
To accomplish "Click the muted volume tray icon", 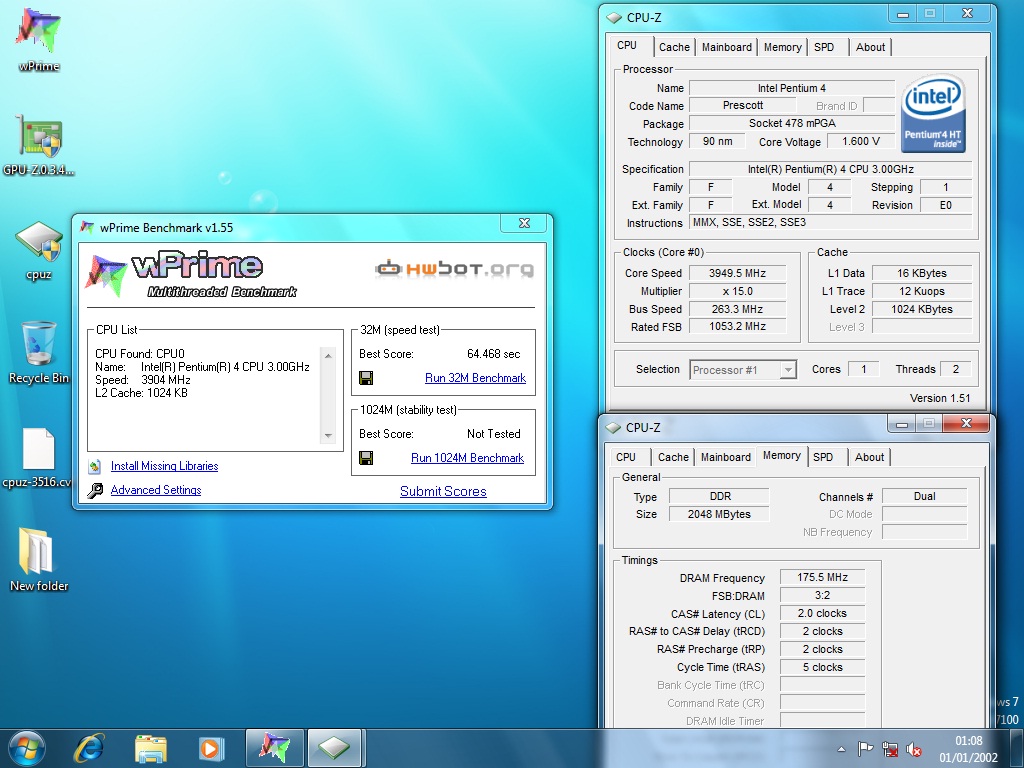I will (x=914, y=749).
